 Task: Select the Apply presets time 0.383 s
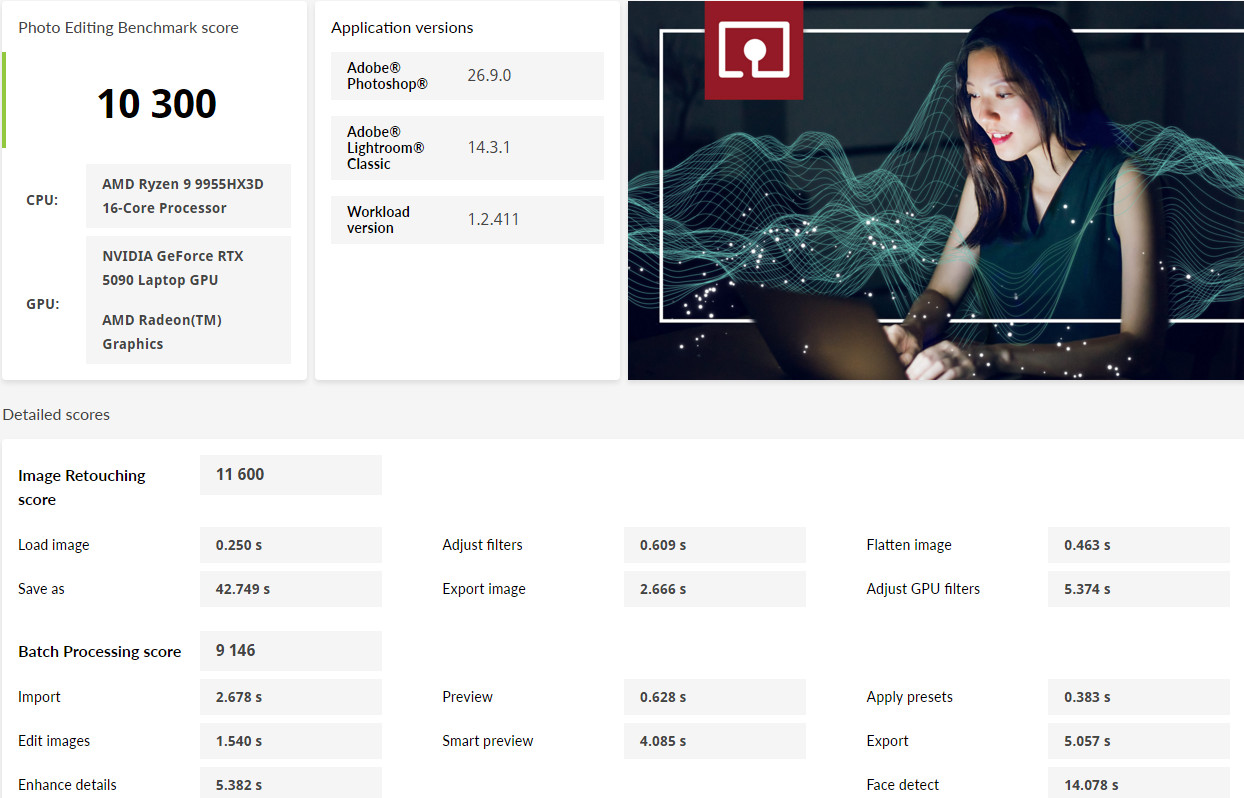(1087, 697)
